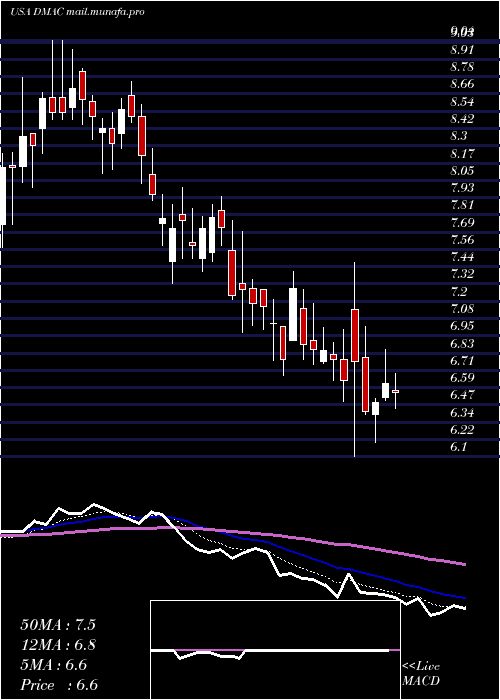Click the 6.59 price axis label
This screenshot has width=500, height=700.
pyautogui.click(x=462, y=378)
